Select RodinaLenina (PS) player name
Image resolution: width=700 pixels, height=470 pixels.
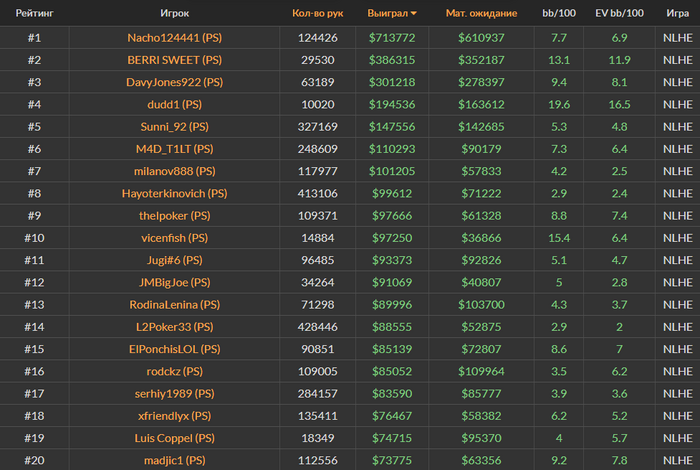[x=175, y=305]
